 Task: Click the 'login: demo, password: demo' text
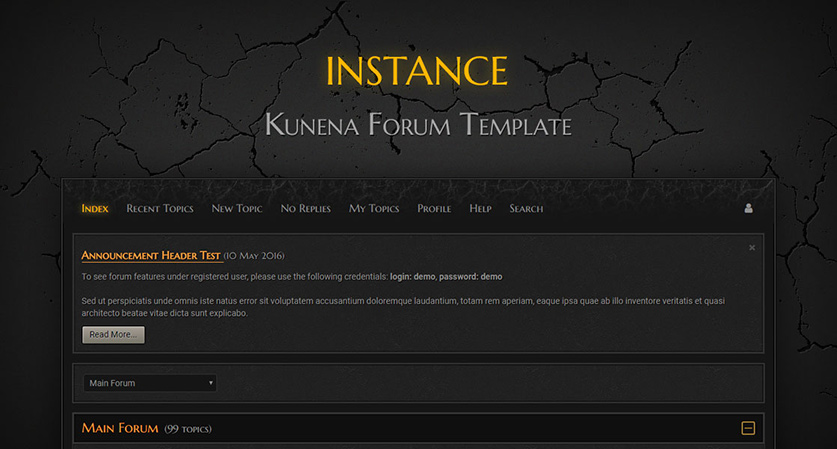point(446,277)
